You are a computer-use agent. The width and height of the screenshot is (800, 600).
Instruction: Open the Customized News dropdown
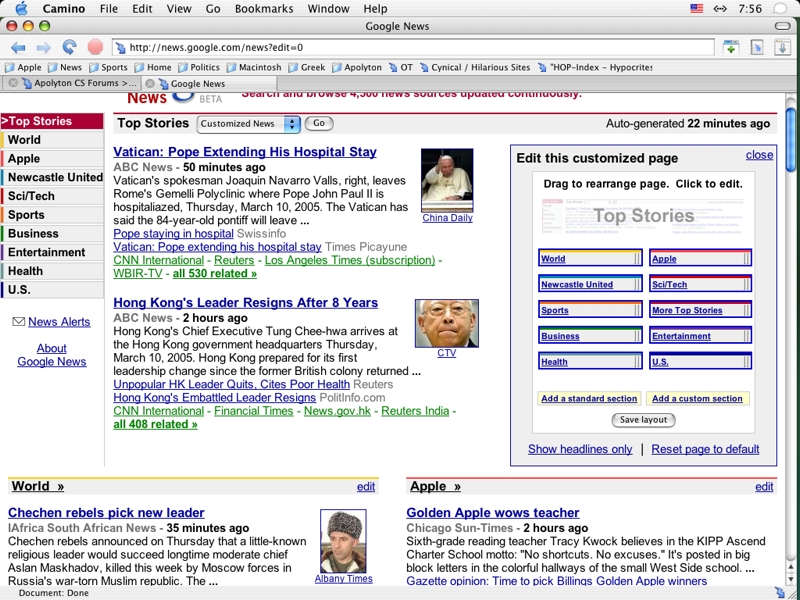248,124
